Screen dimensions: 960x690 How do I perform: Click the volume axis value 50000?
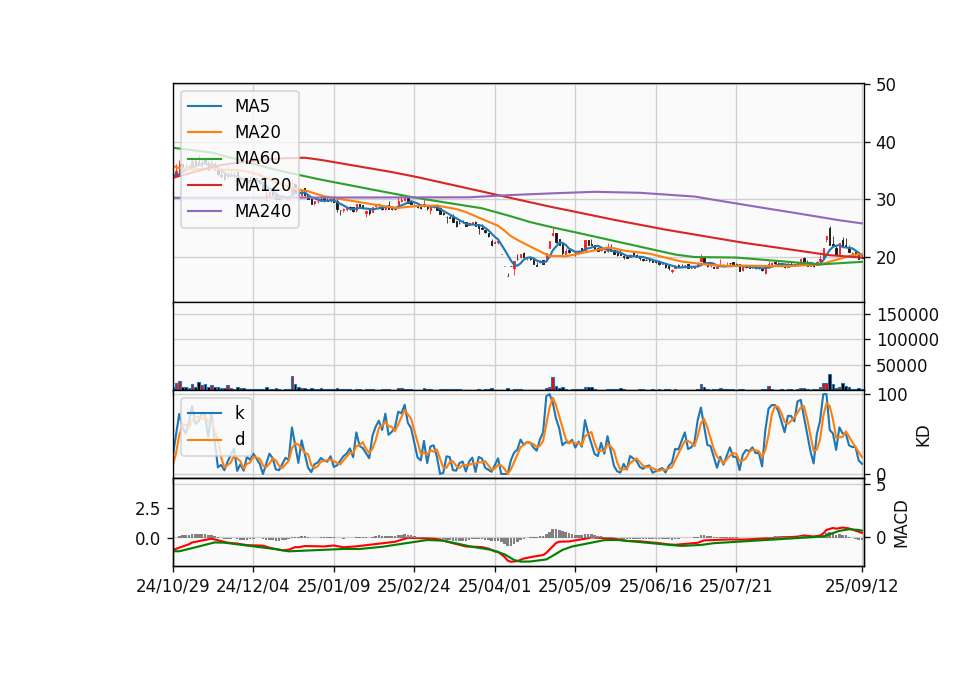[x=902, y=366]
